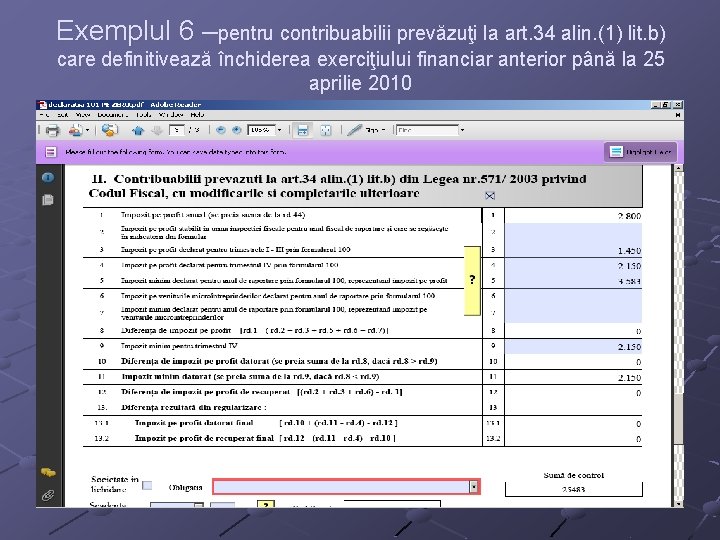Click the current page number field

click(177, 130)
